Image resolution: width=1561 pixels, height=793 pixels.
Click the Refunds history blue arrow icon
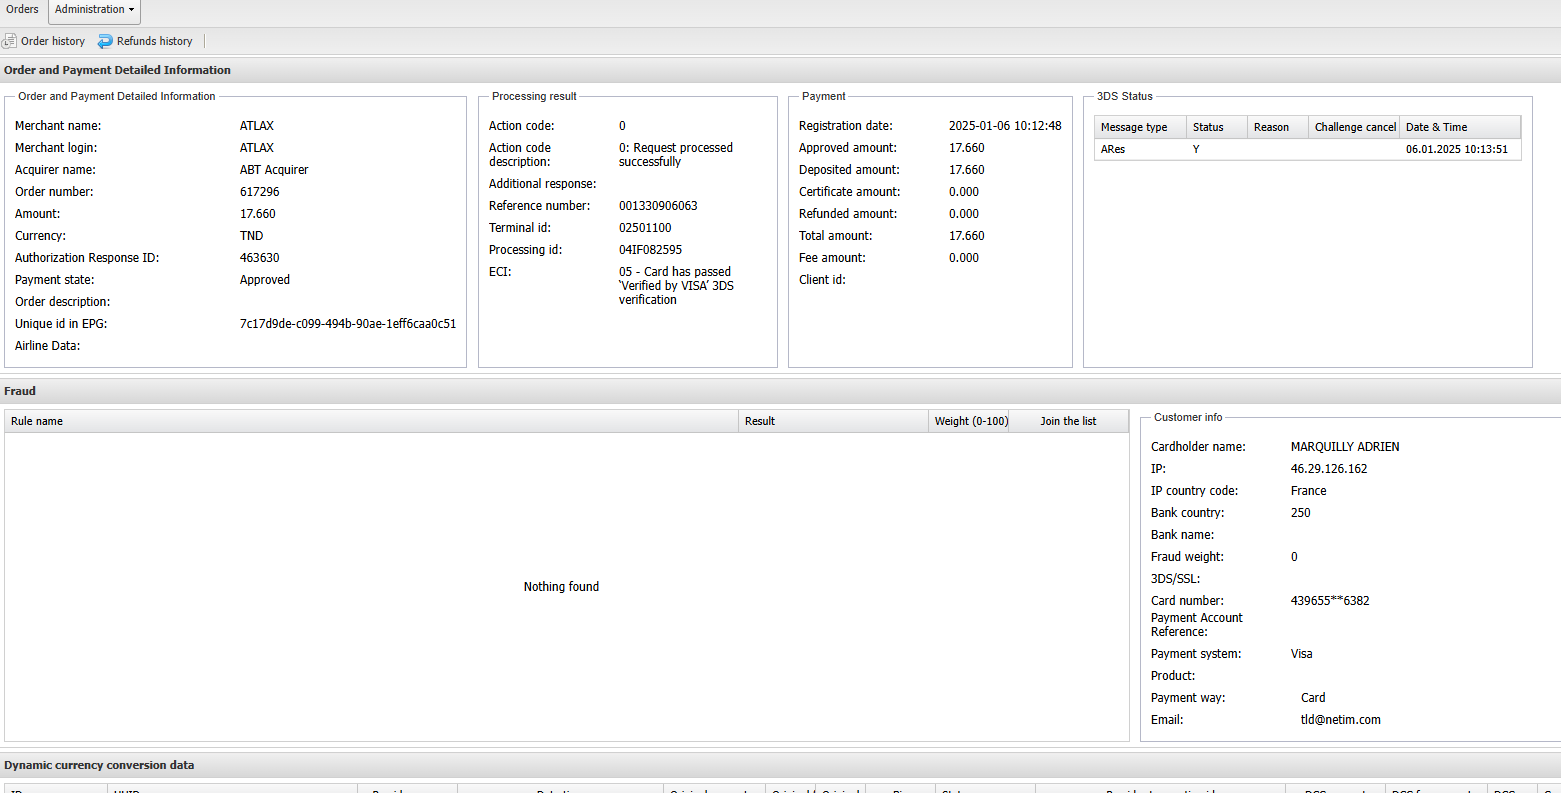pyautogui.click(x=105, y=41)
